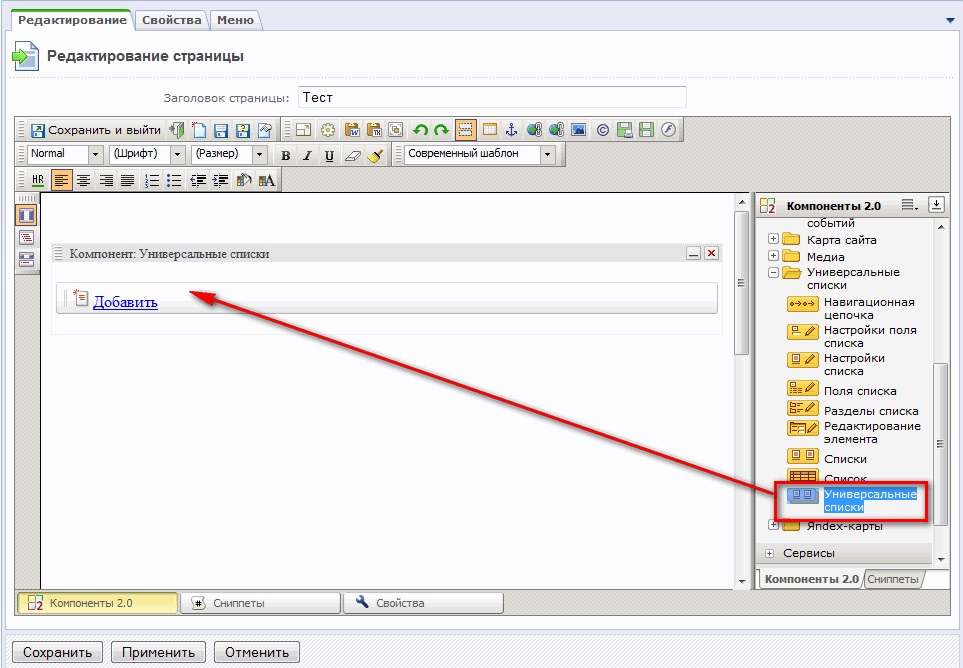Screen dimensions: 963x668
Task: Insert a table using the toolbar icon
Action: click(489, 130)
